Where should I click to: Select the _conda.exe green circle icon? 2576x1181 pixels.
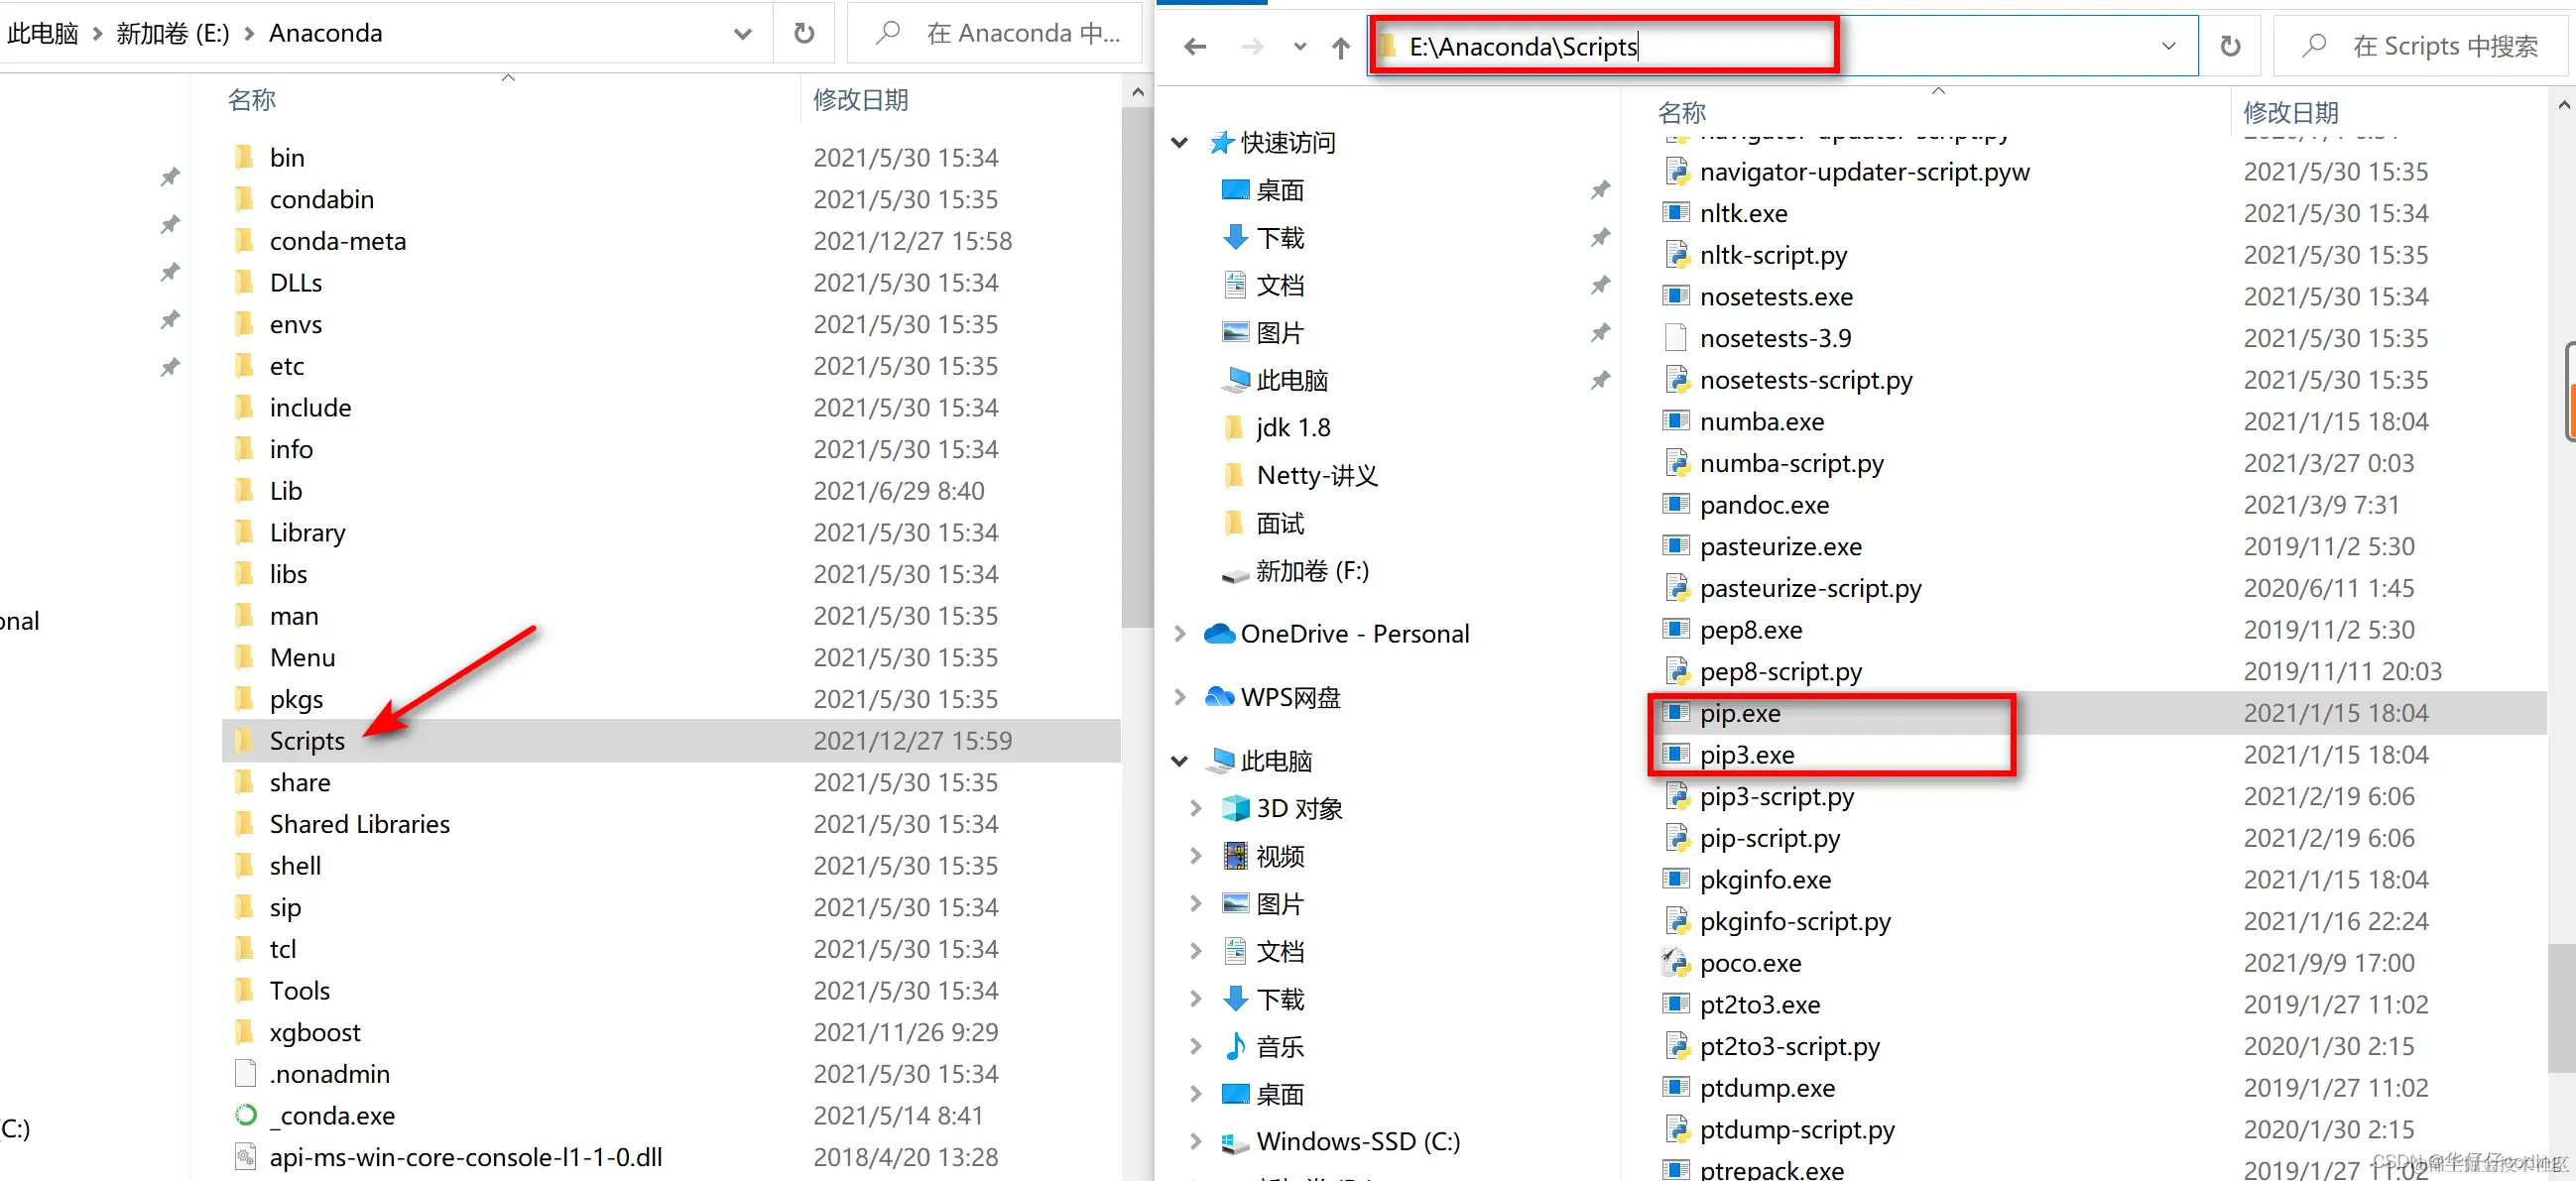pyautogui.click(x=245, y=1114)
